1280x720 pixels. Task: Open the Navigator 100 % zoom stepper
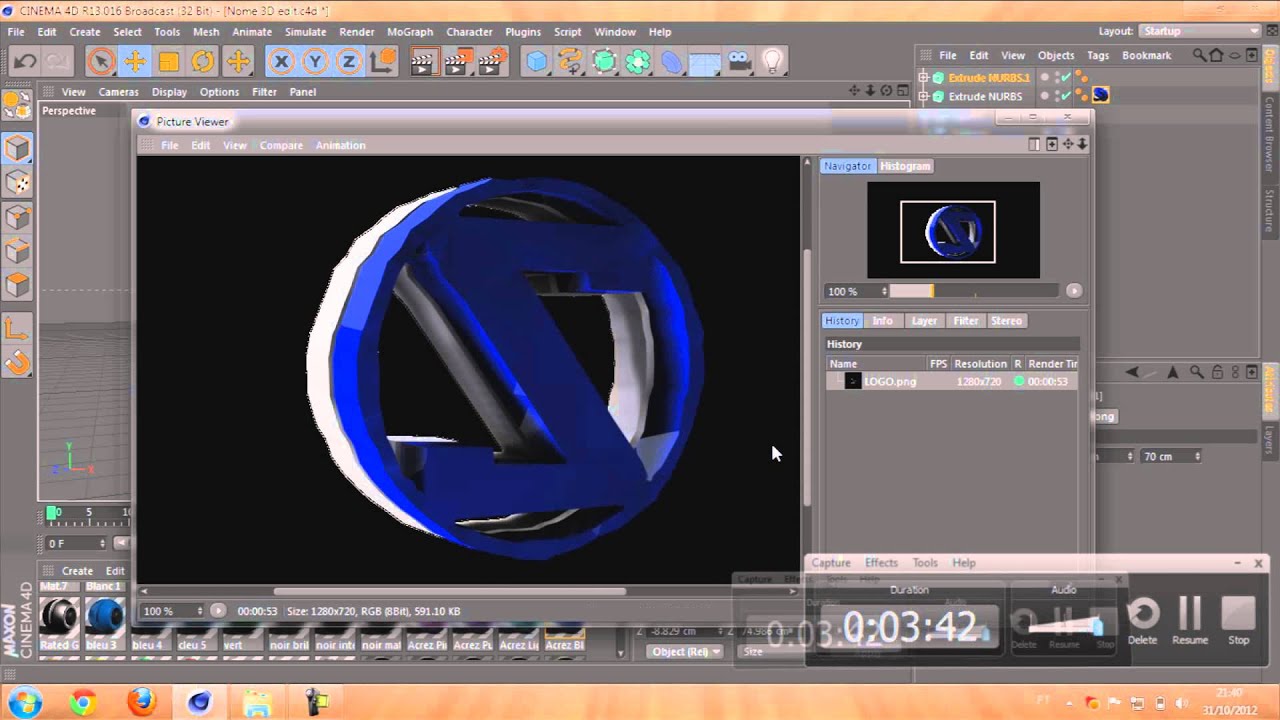[x=884, y=291]
